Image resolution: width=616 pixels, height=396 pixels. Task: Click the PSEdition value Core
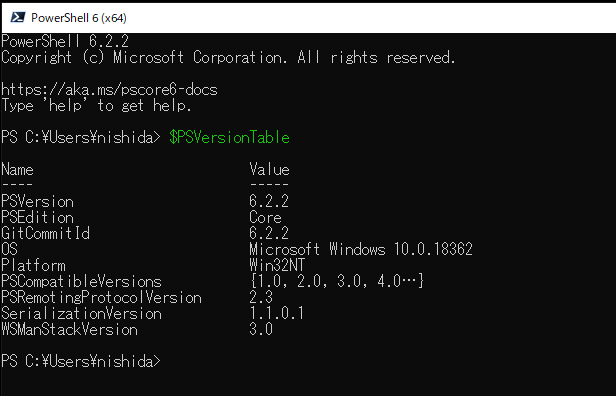pyautogui.click(x=265, y=218)
